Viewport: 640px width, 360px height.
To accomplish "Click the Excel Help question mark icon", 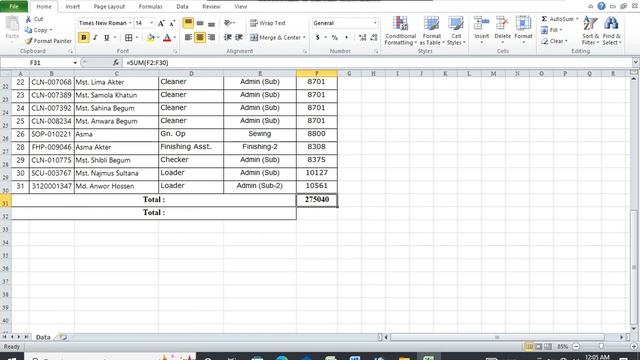I will point(601,6).
